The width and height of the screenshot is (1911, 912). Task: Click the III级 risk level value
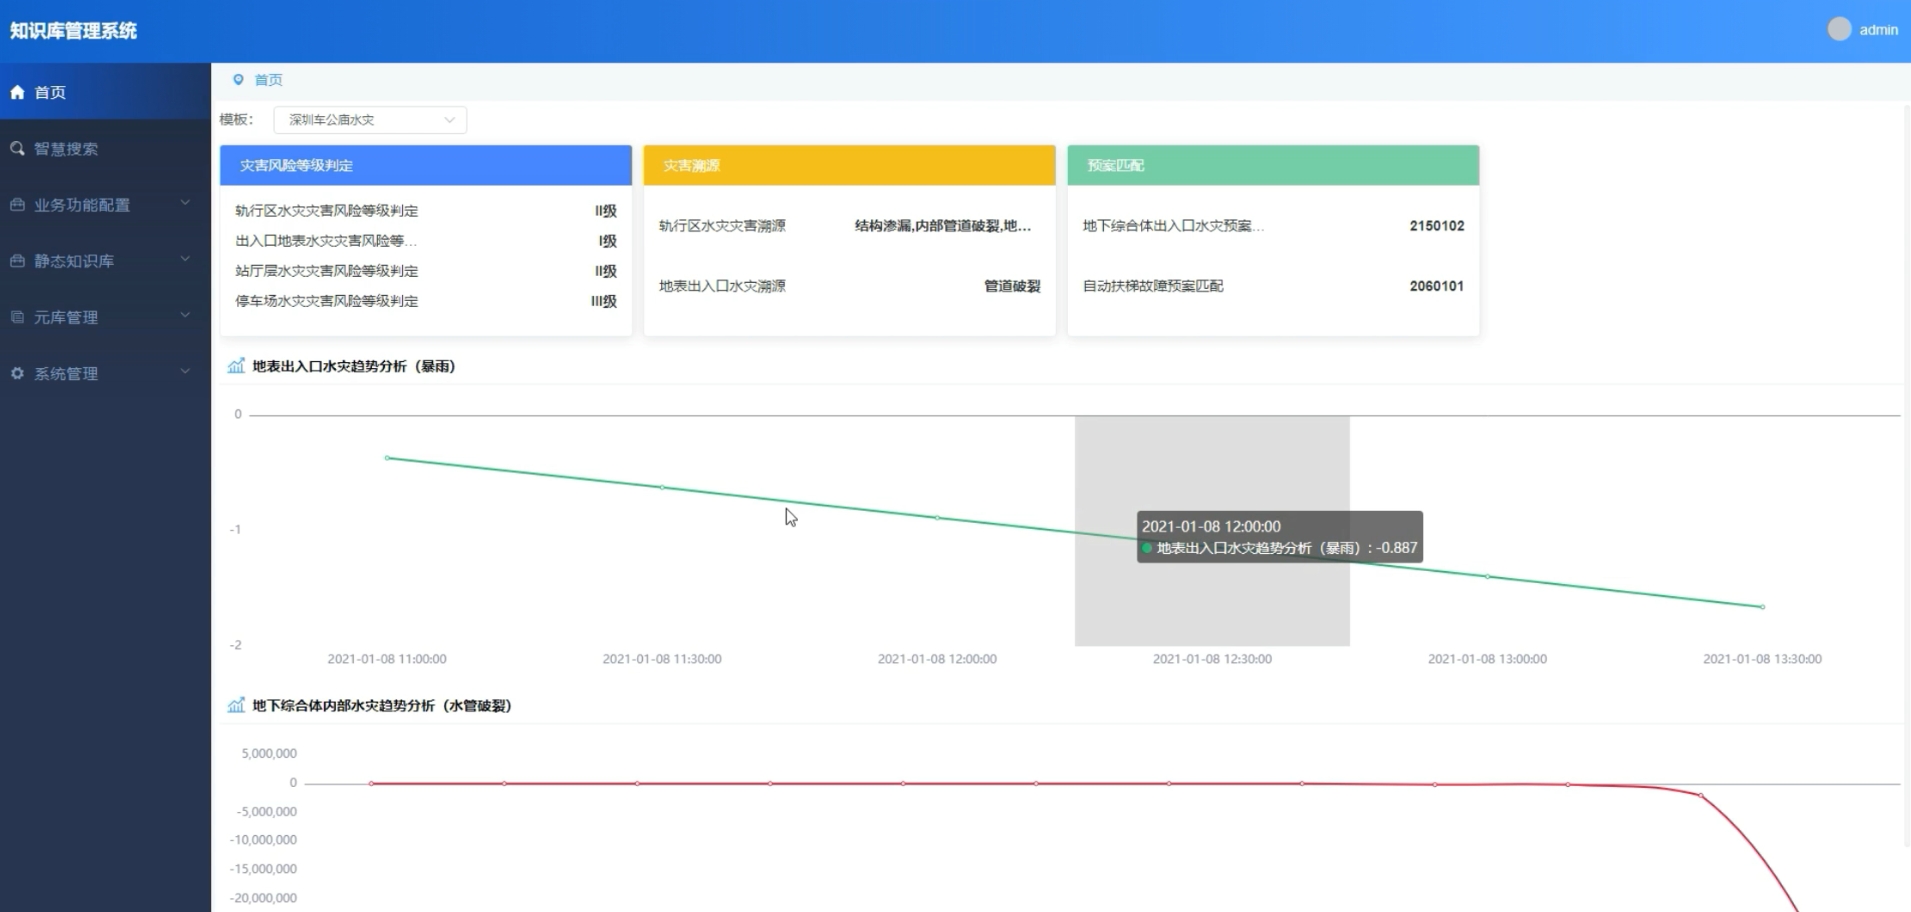pyautogui.click(x=604, y=300)
